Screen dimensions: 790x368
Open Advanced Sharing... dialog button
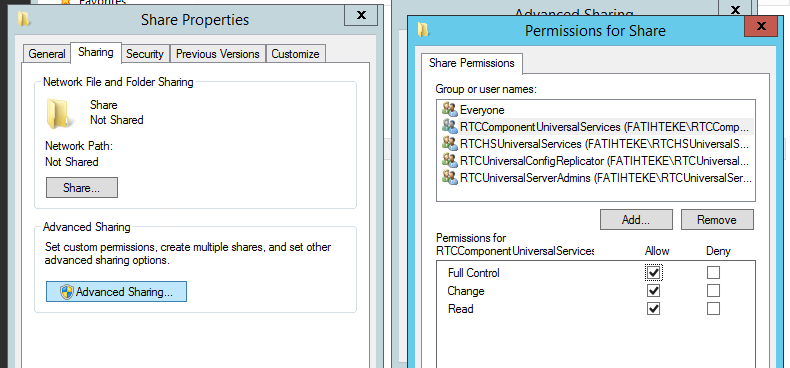pos(116,292)
